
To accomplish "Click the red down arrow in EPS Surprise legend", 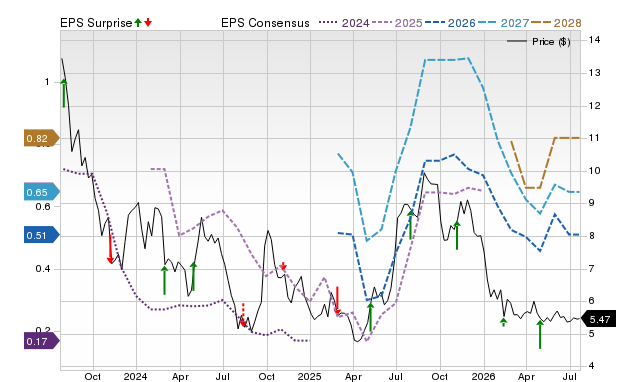I will 148,23.
